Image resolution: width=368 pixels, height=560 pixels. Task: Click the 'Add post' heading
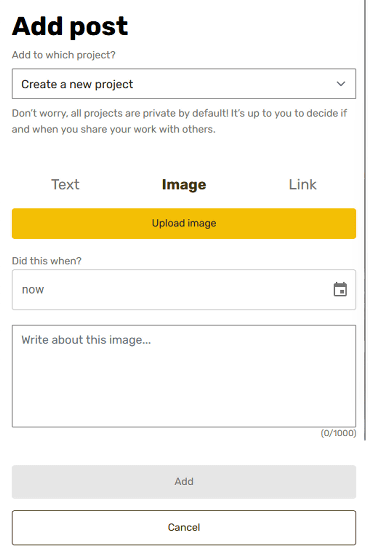[x=70, y=27]
